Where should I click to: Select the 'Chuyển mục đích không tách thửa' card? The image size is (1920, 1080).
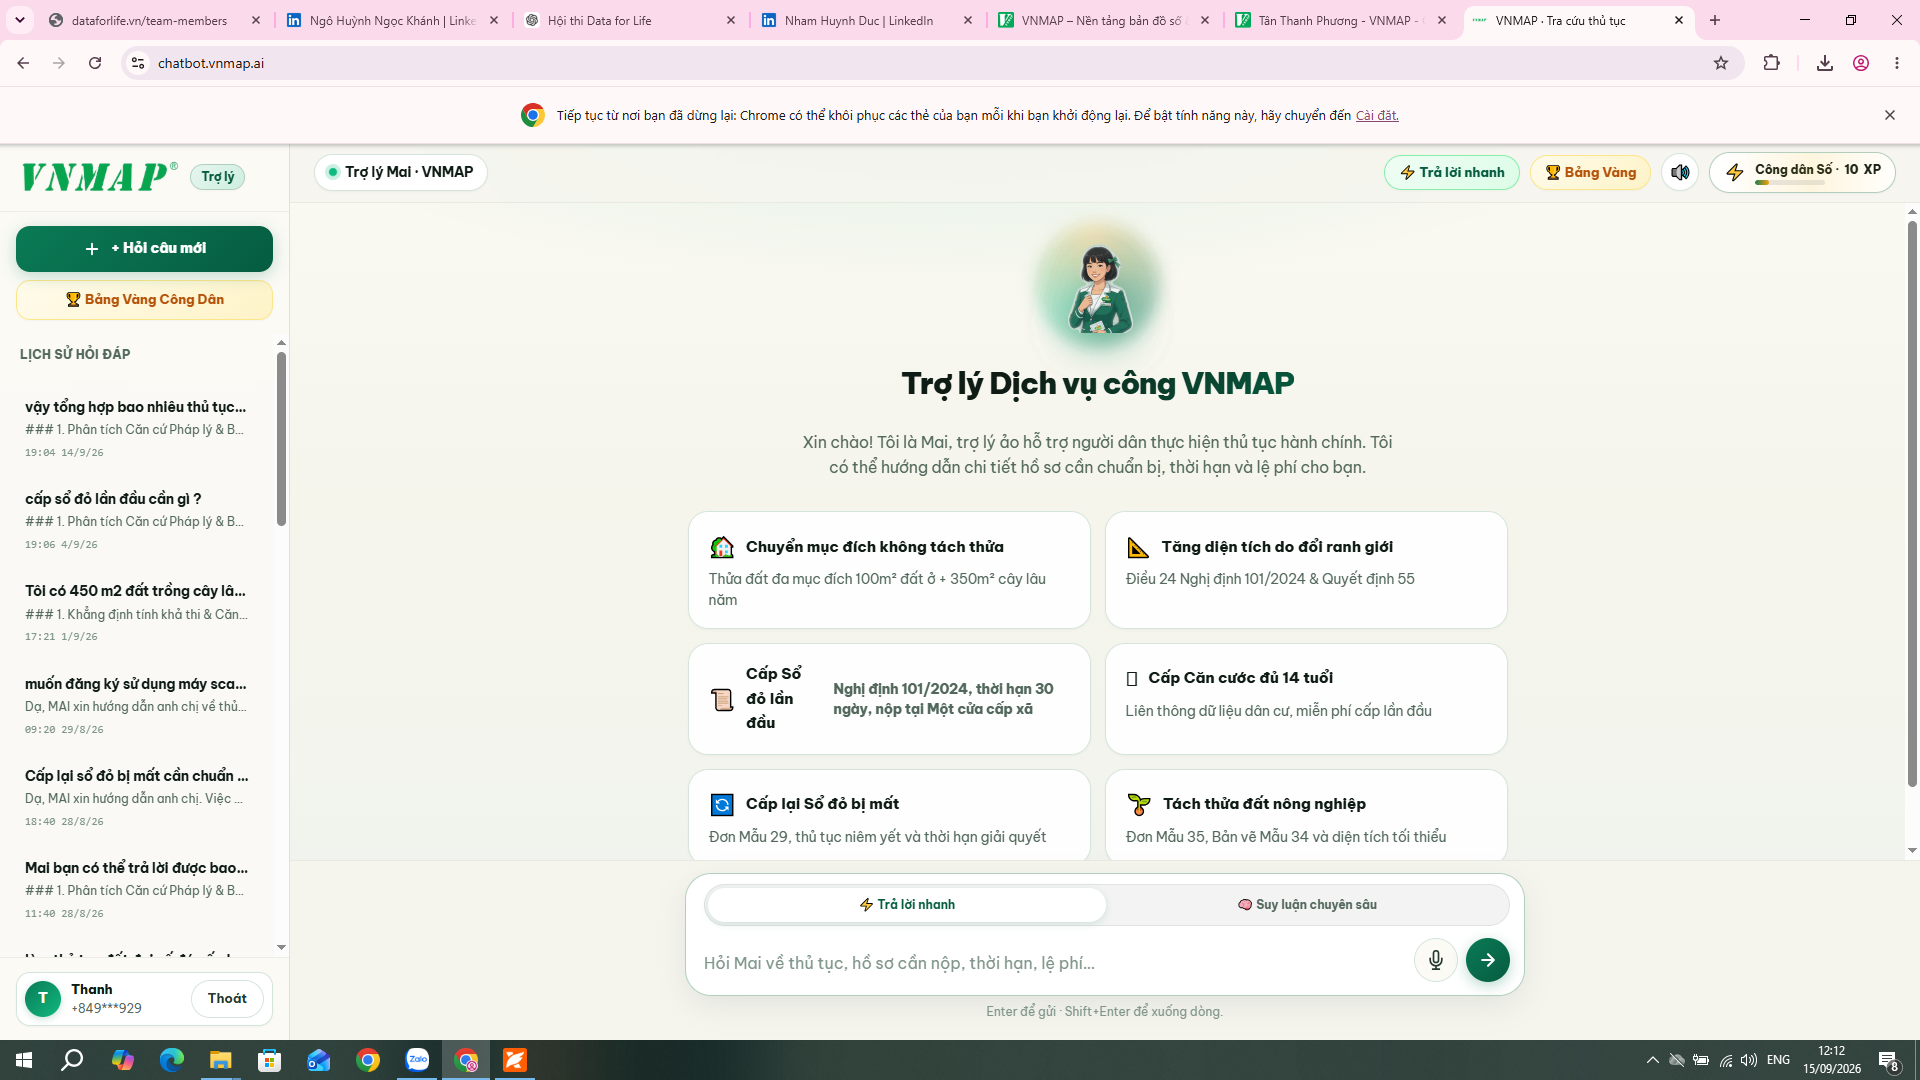point(888,570)
